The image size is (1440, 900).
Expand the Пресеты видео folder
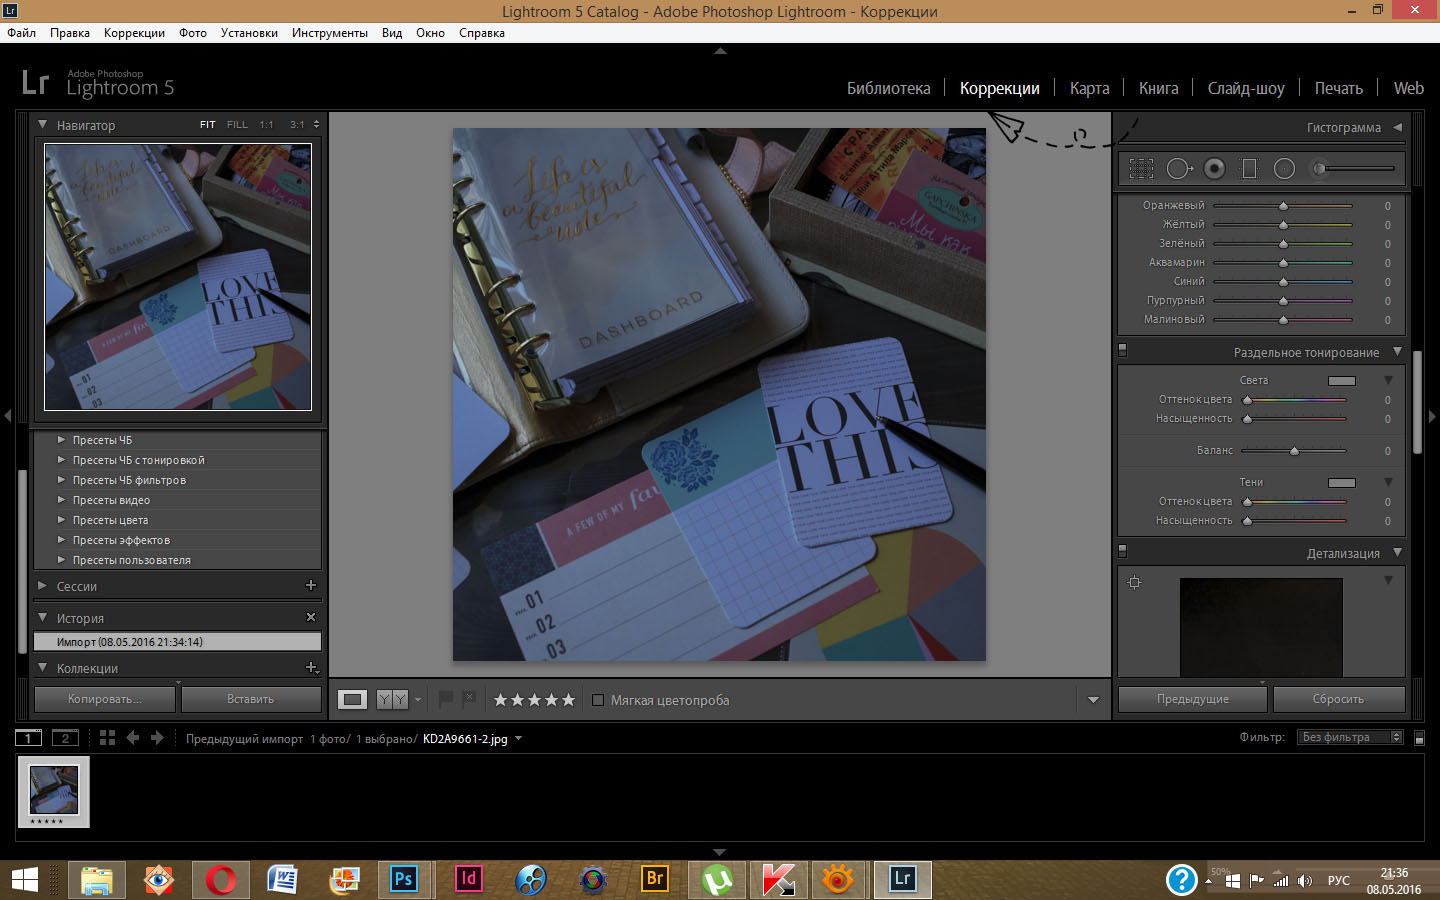[61, 500]
